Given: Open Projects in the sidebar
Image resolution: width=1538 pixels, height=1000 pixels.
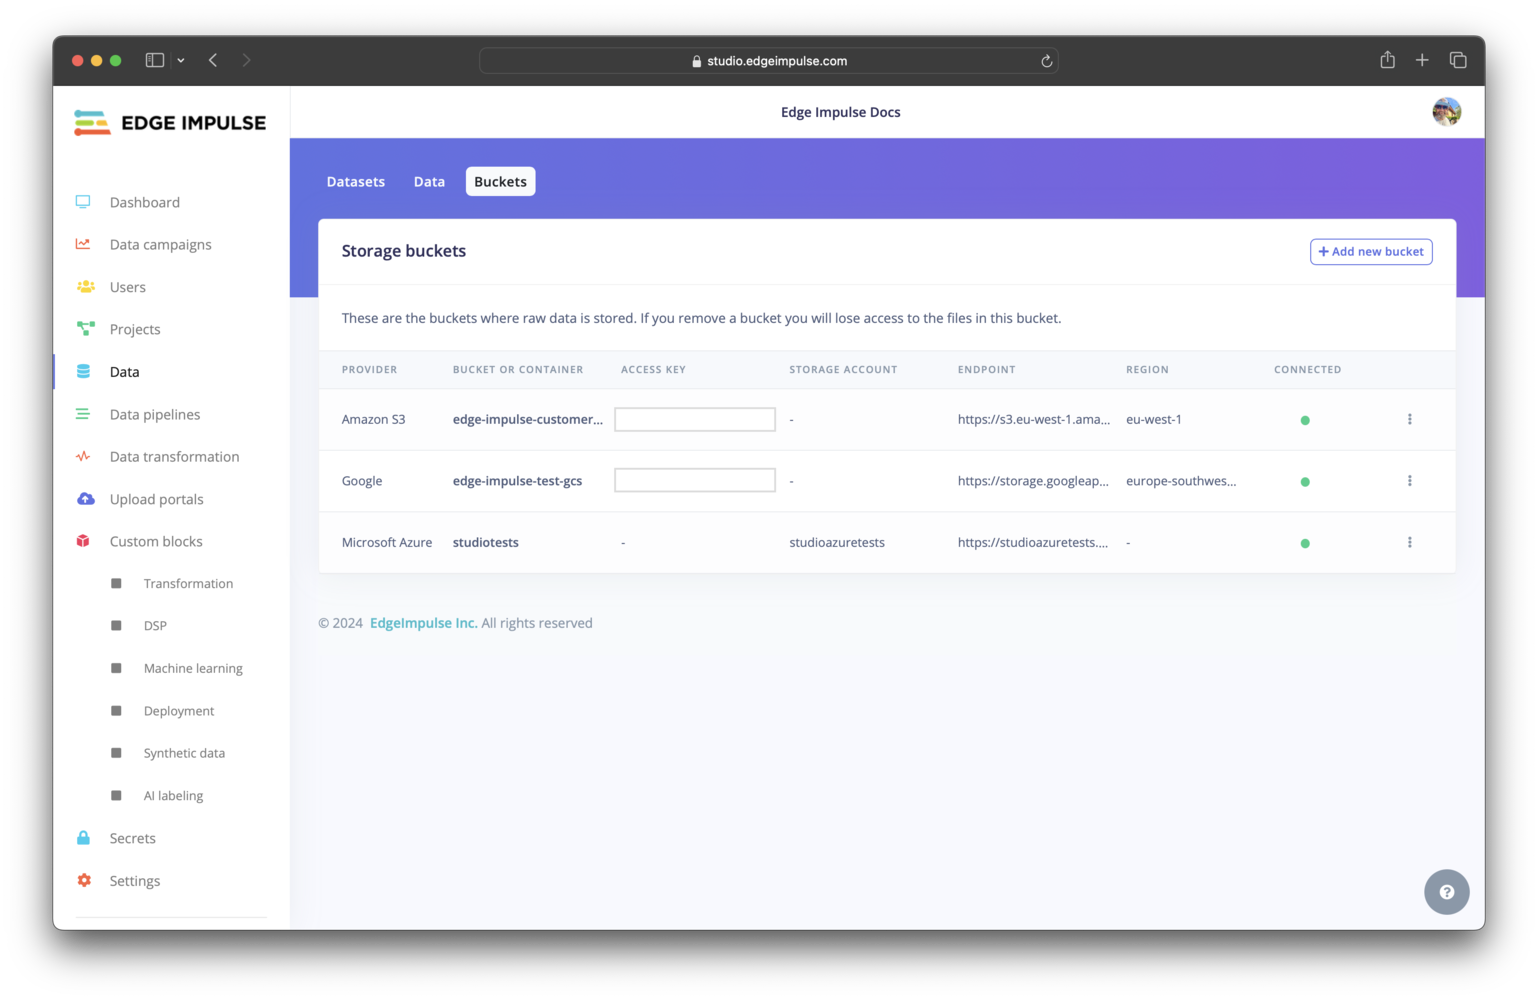Looking at the screenshot, I should [x=135, y=329].
